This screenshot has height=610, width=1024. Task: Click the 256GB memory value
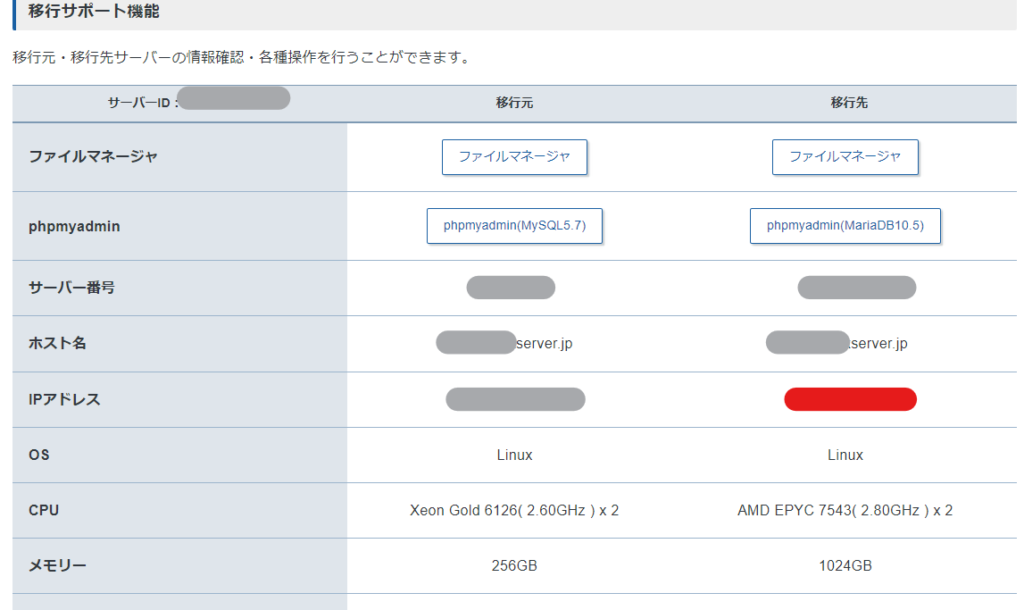click(514, 566)
